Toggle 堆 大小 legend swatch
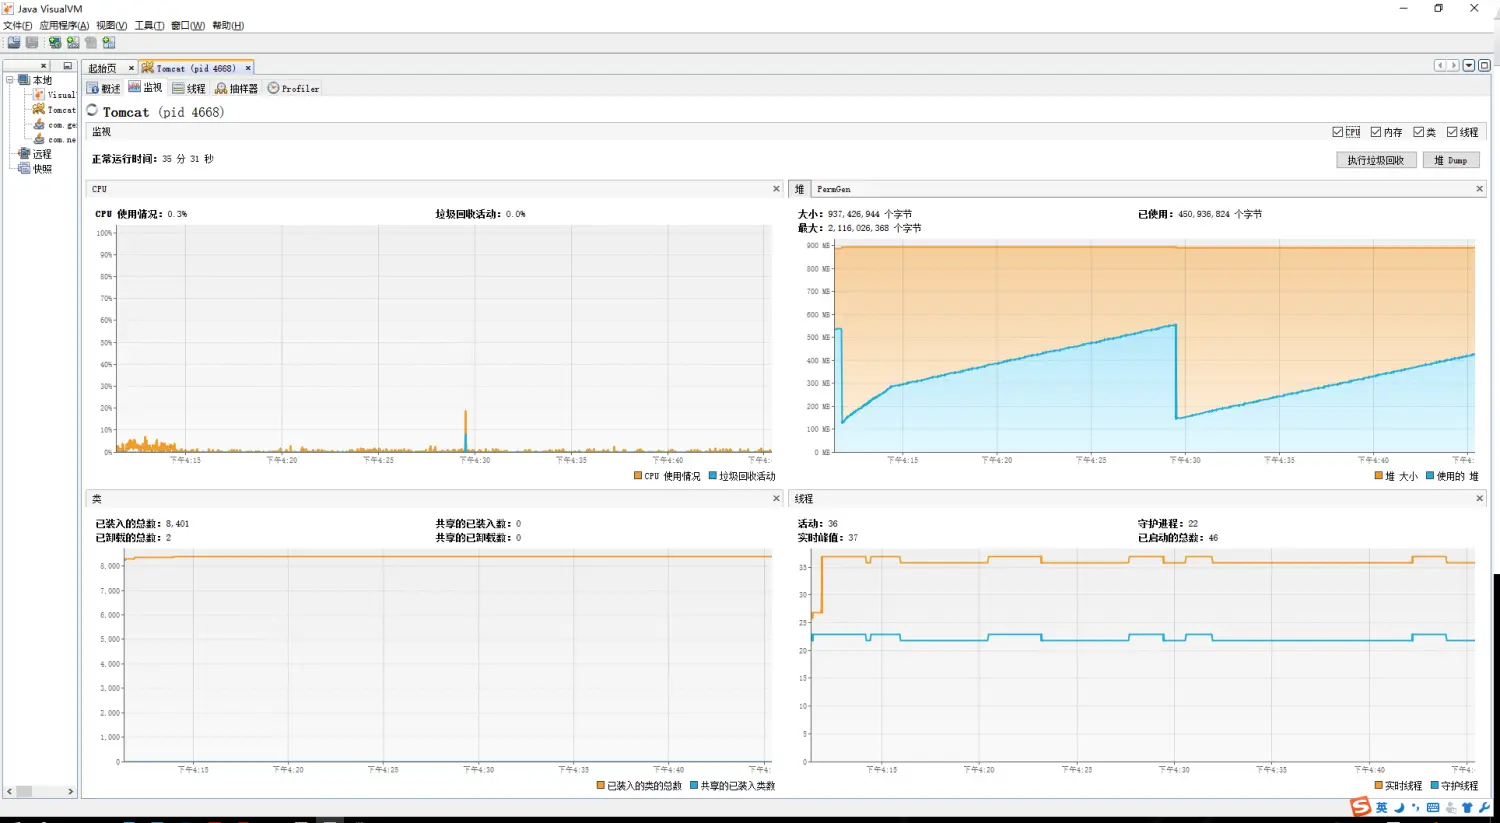1500x823 pixels. (1379, 476)
